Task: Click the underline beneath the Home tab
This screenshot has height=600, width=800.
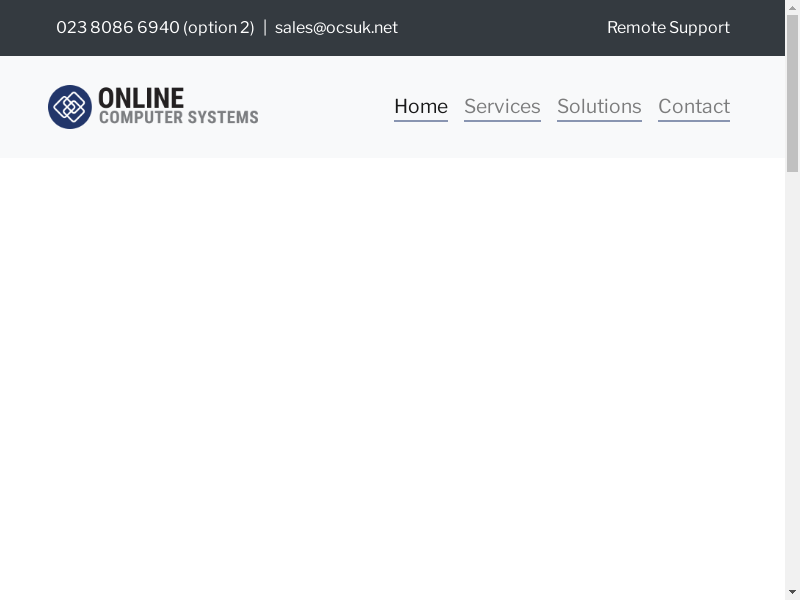Action: [x=420, y=121]
